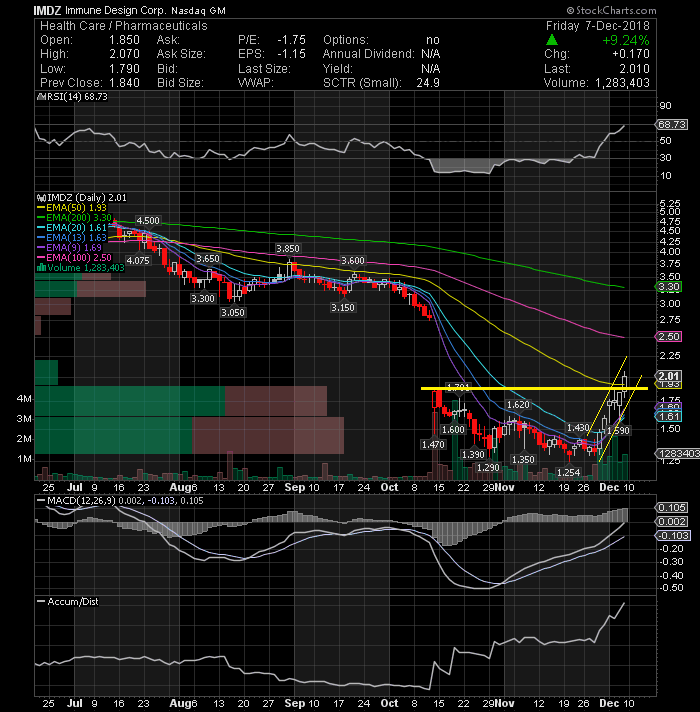
Task: Click the 0.105 MACD axis tag
Action: (x=671, y=508)
